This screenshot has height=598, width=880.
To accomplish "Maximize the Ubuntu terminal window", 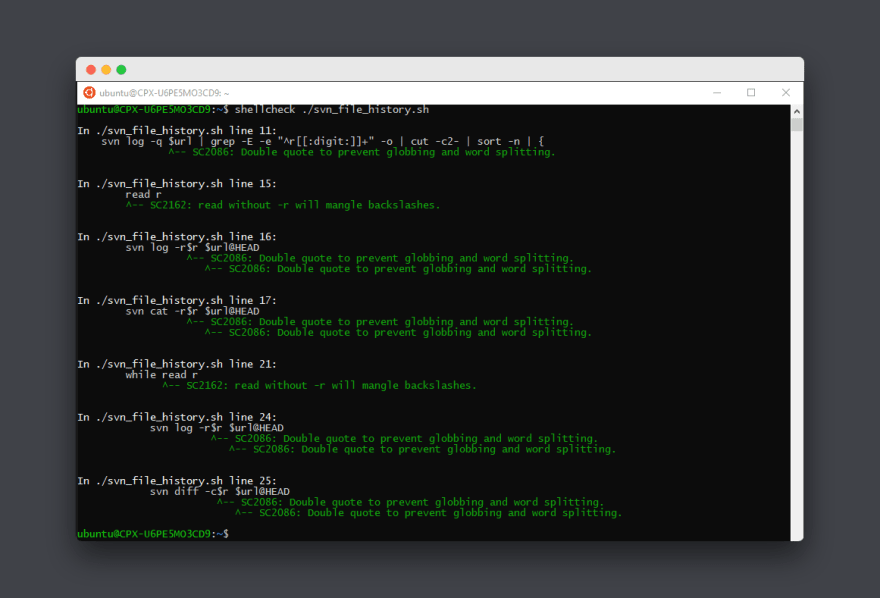I will [751, 93].
